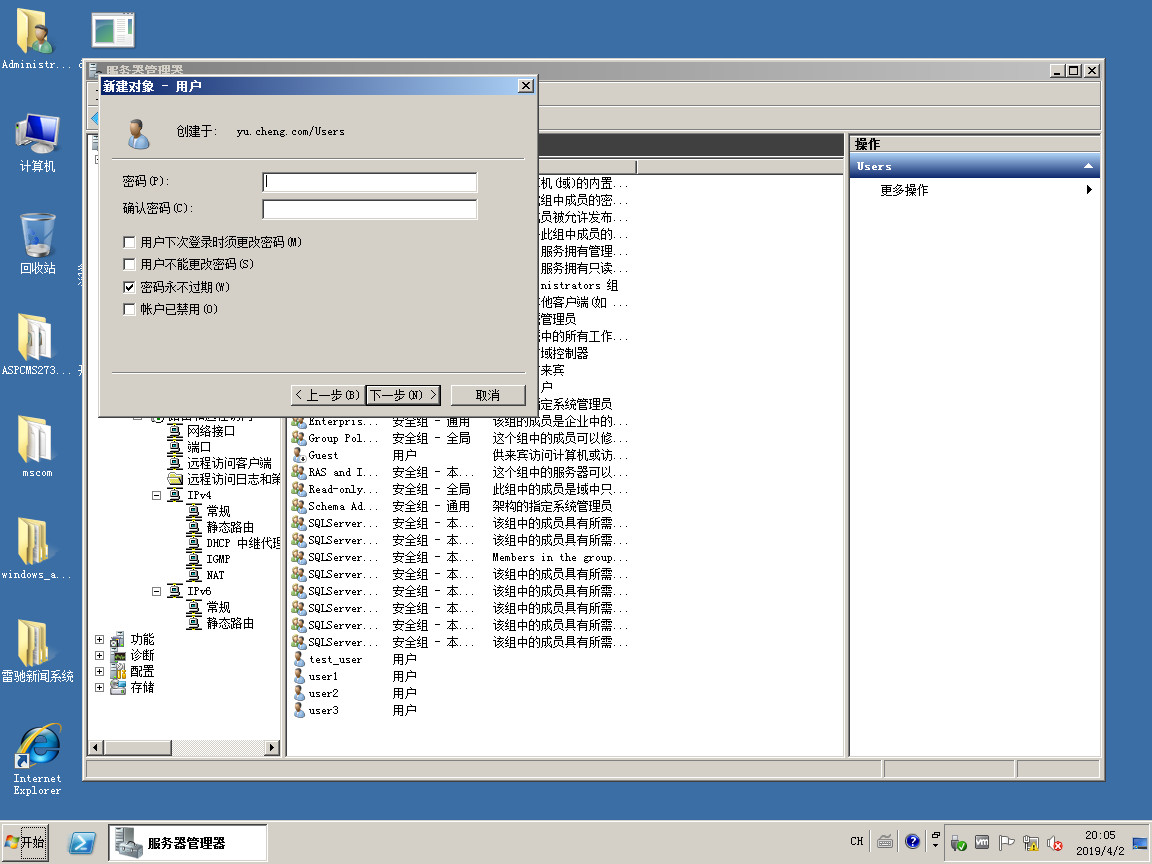Select the Guest user entry
This screenshot has height=864, width=1152.
(323, 455)
